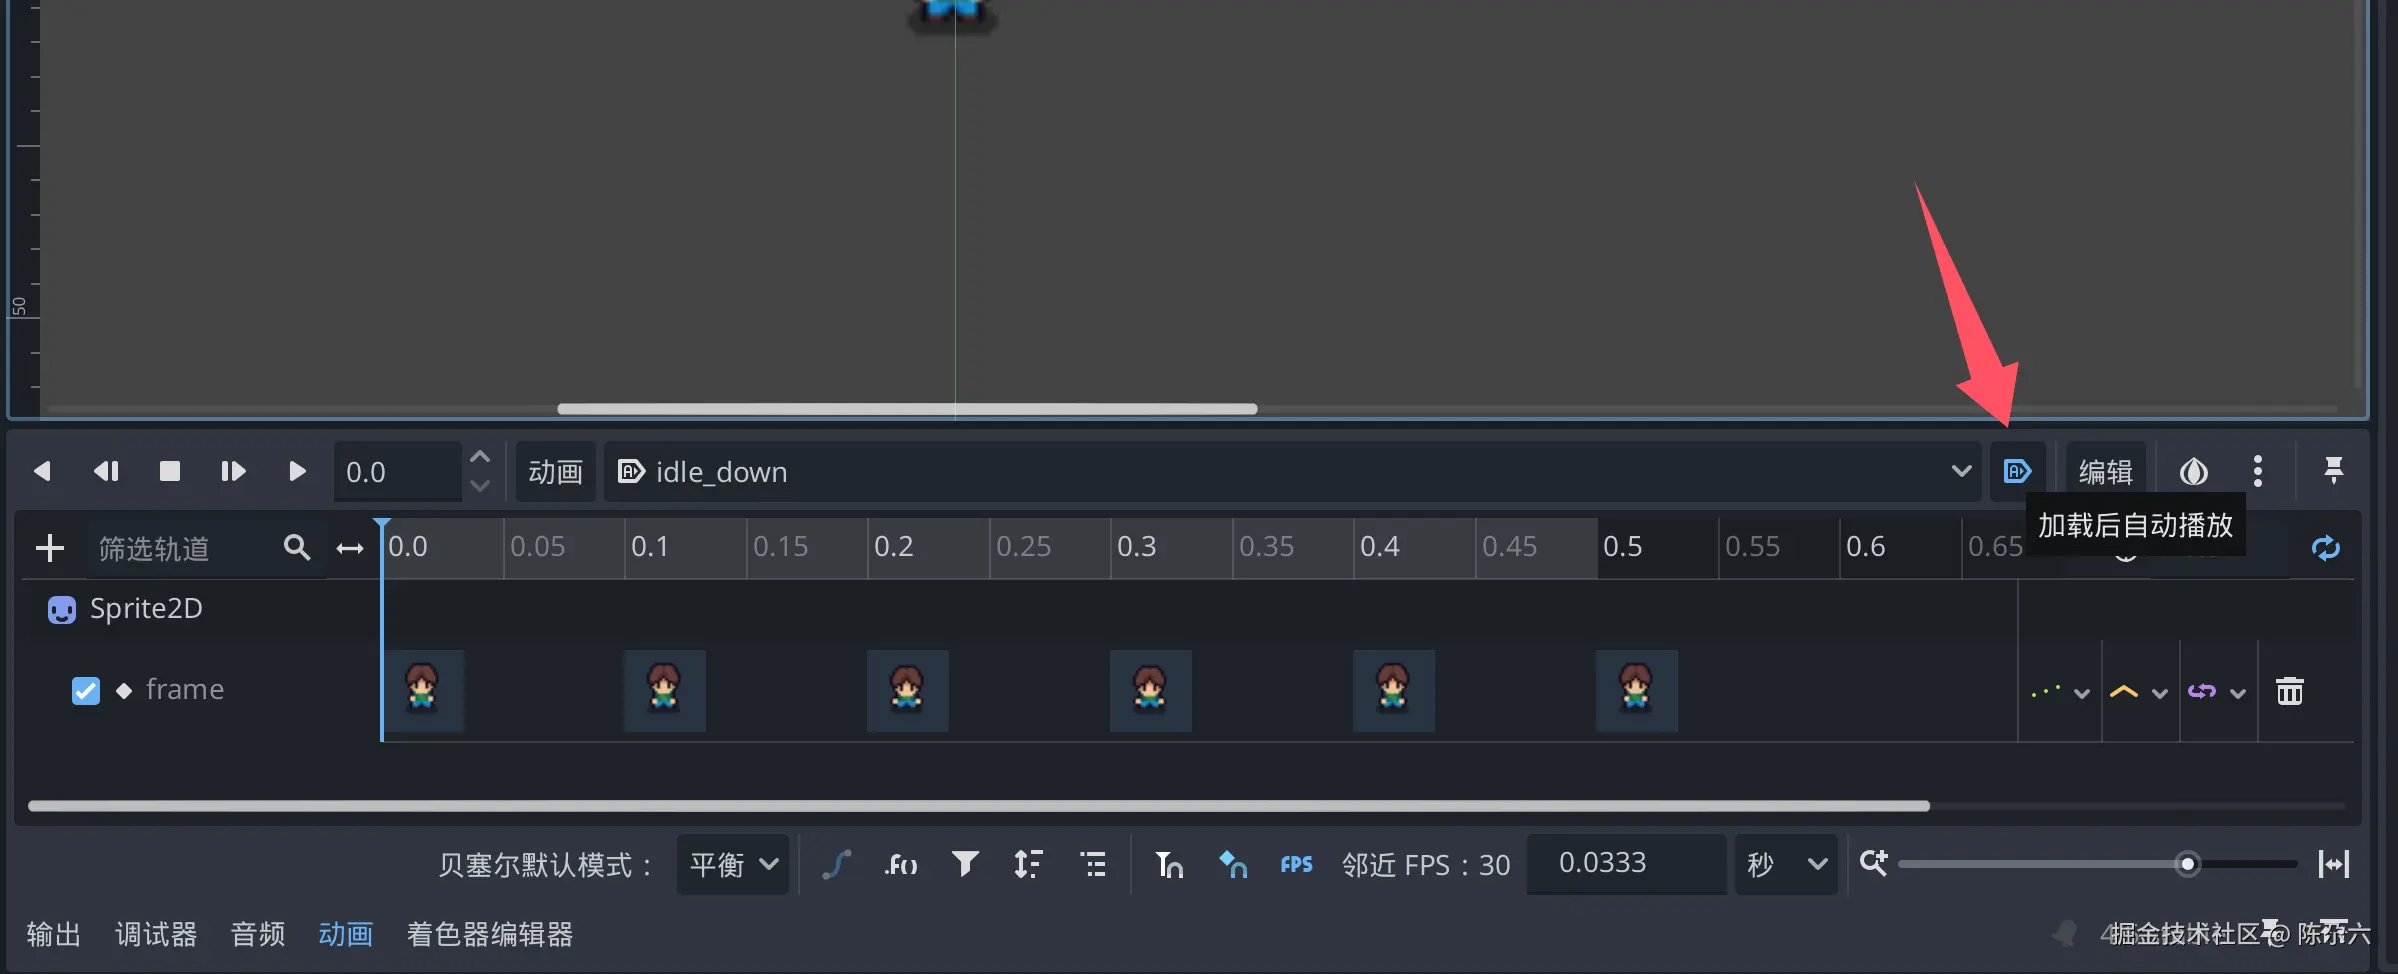
Task: Select the frame track label
Action: coord(185,690)
